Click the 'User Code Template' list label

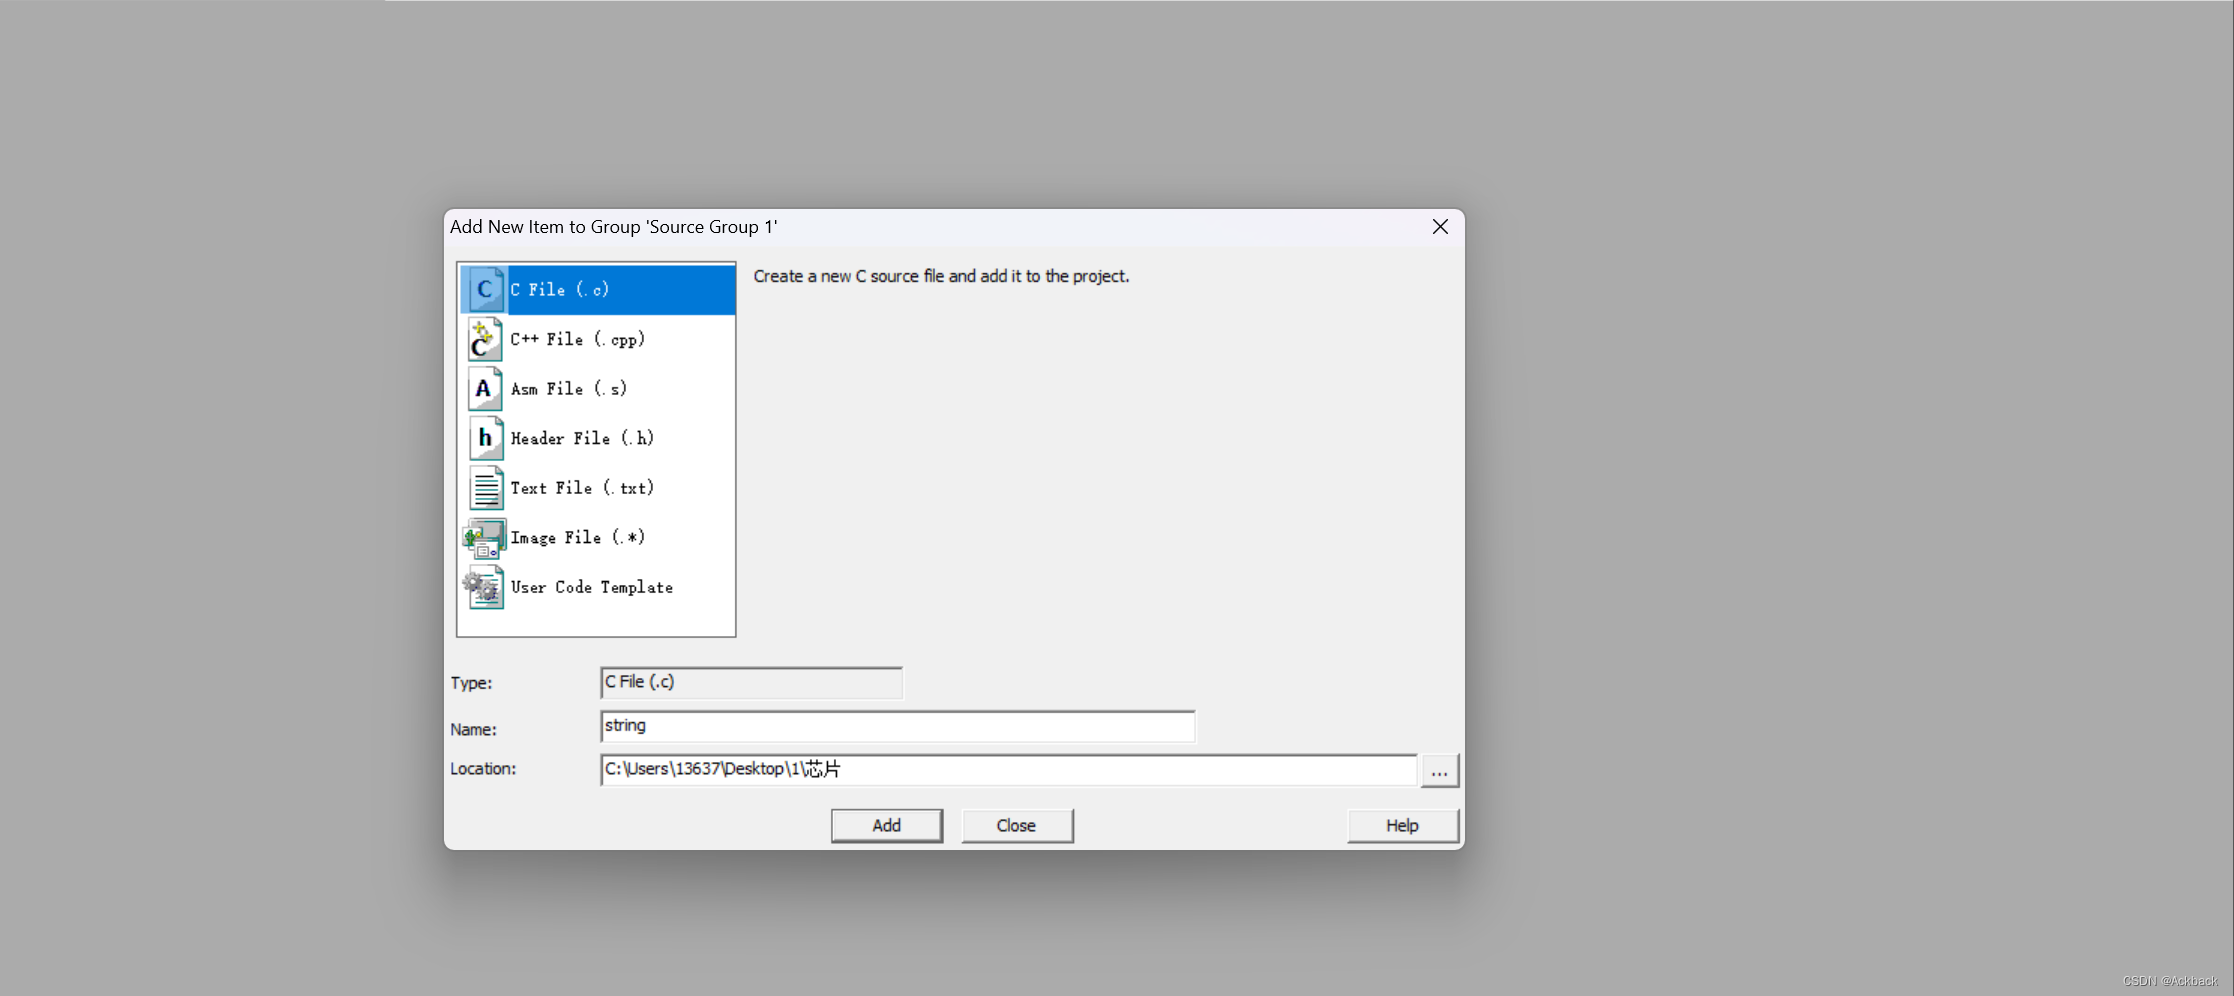pyautogui.click(x=592, y=588)
